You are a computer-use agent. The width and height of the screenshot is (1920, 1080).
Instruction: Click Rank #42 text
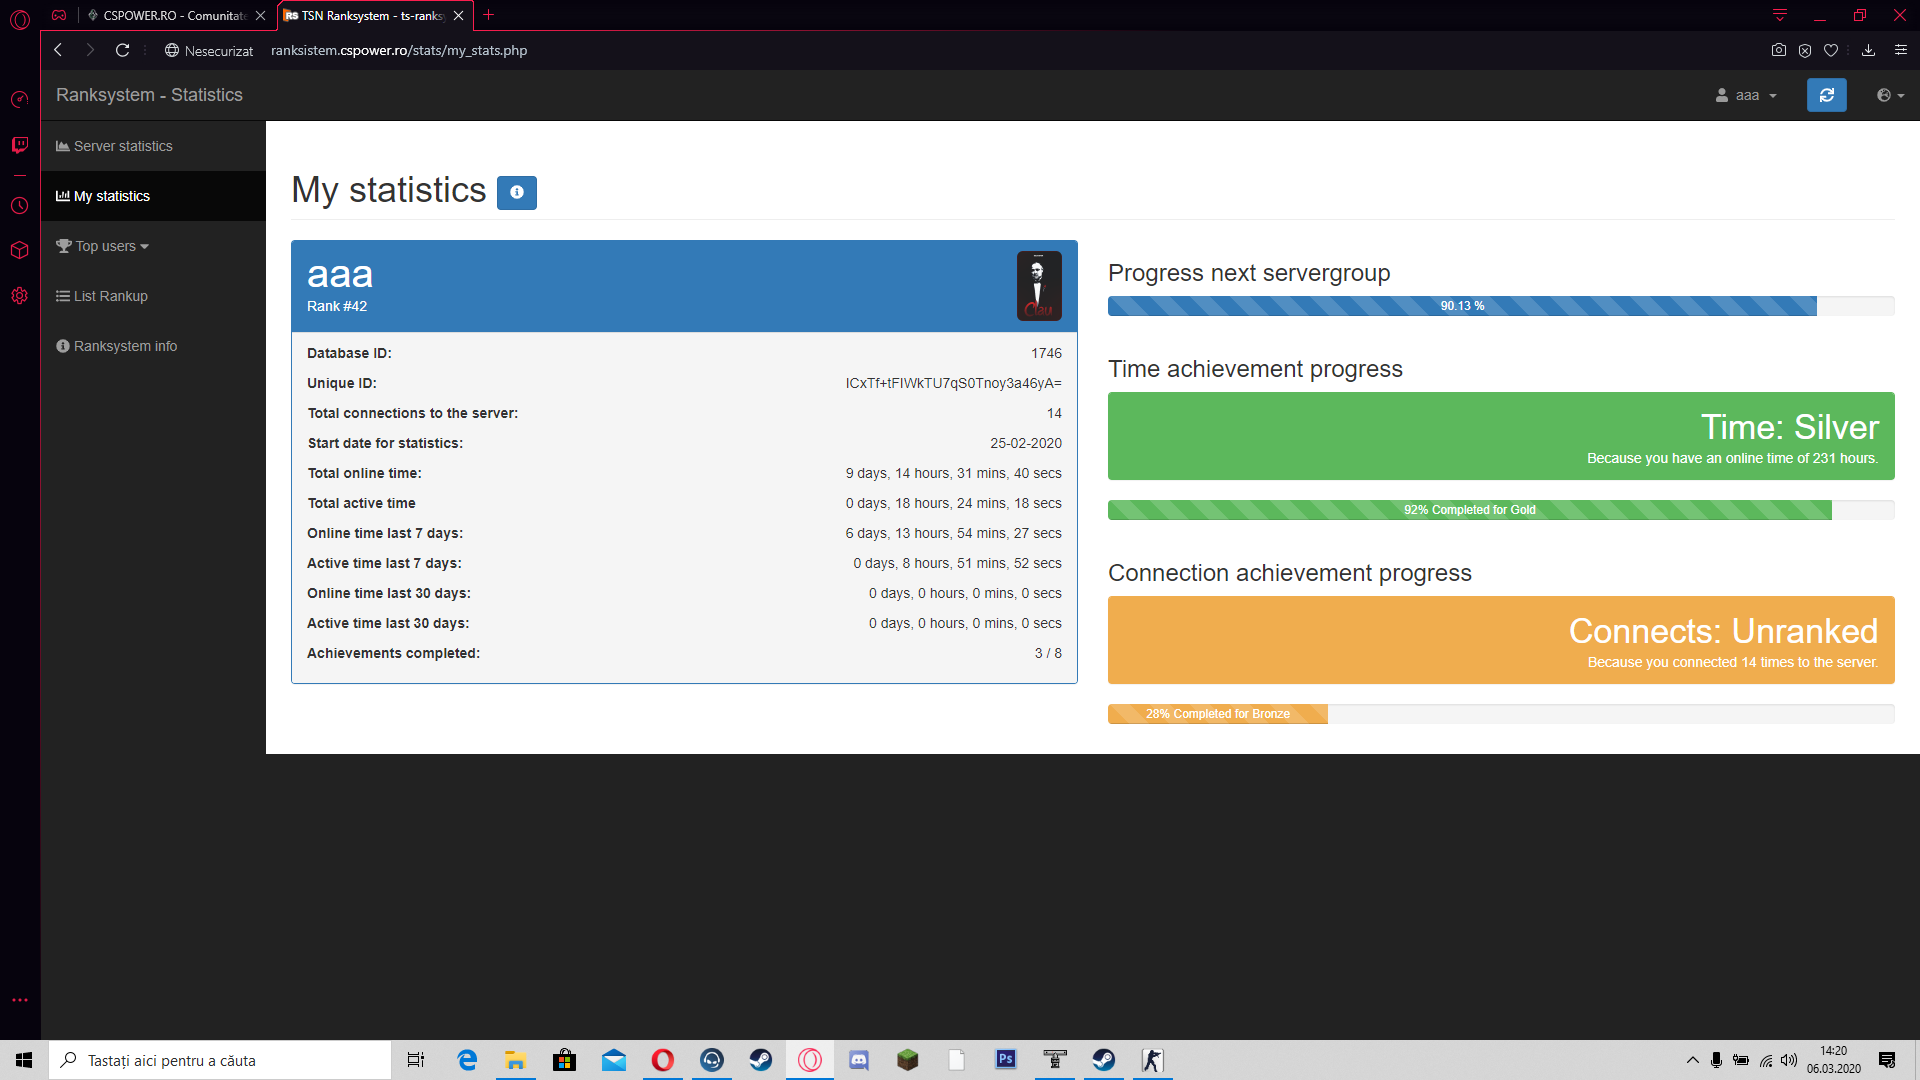point(337,306)
